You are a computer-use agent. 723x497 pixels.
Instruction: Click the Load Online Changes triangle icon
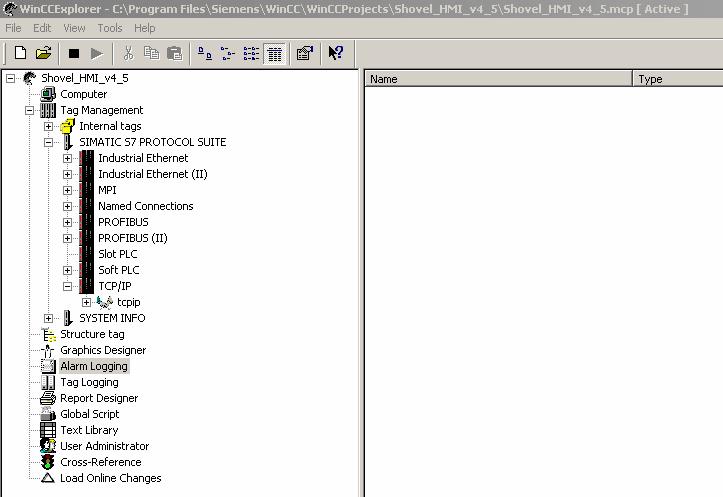coord(48,478)
